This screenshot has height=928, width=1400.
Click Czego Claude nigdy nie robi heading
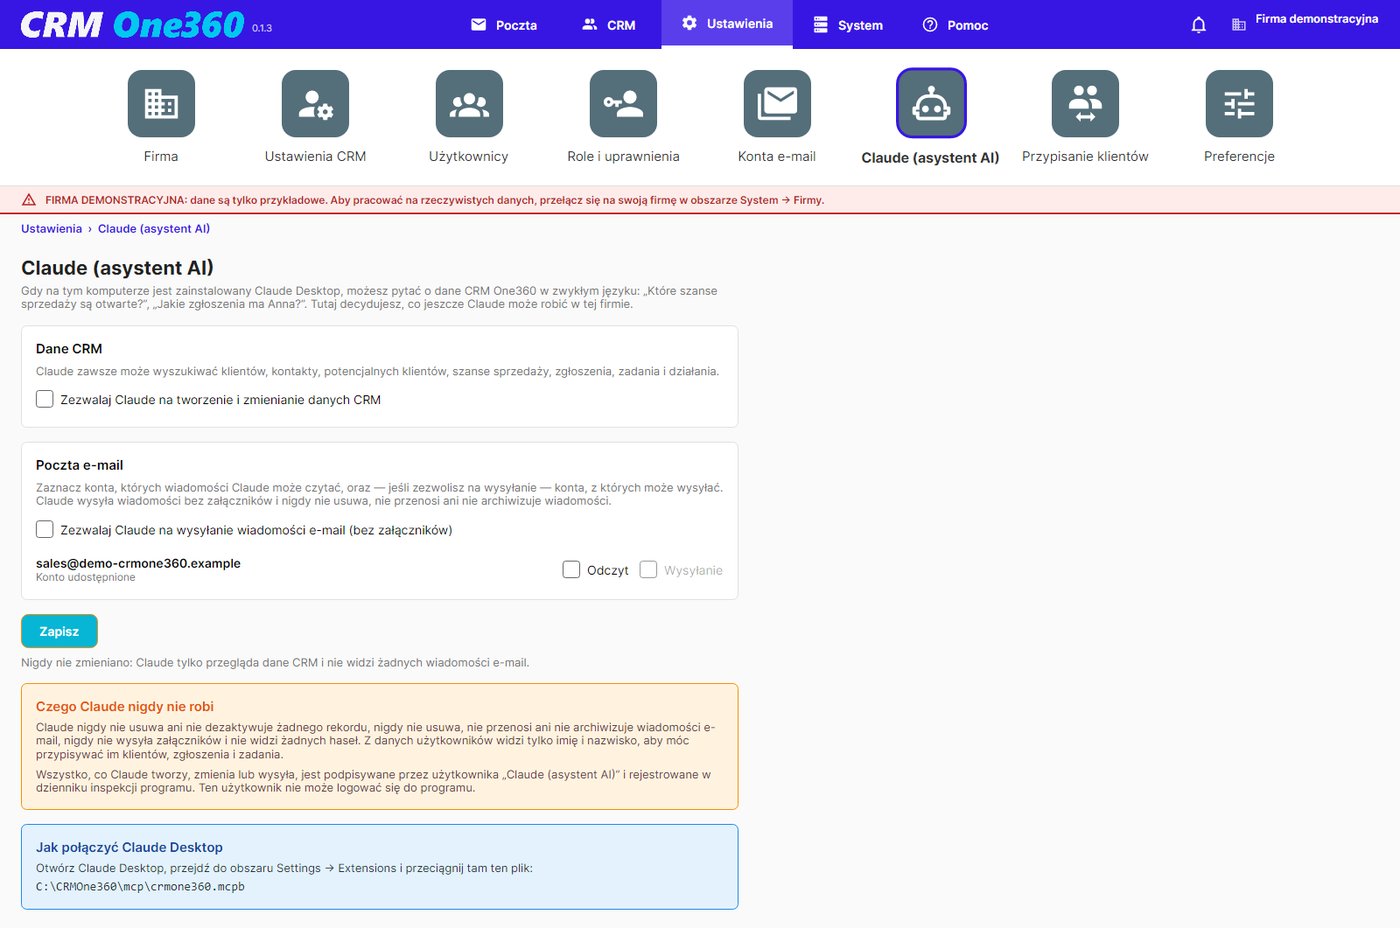125,706
